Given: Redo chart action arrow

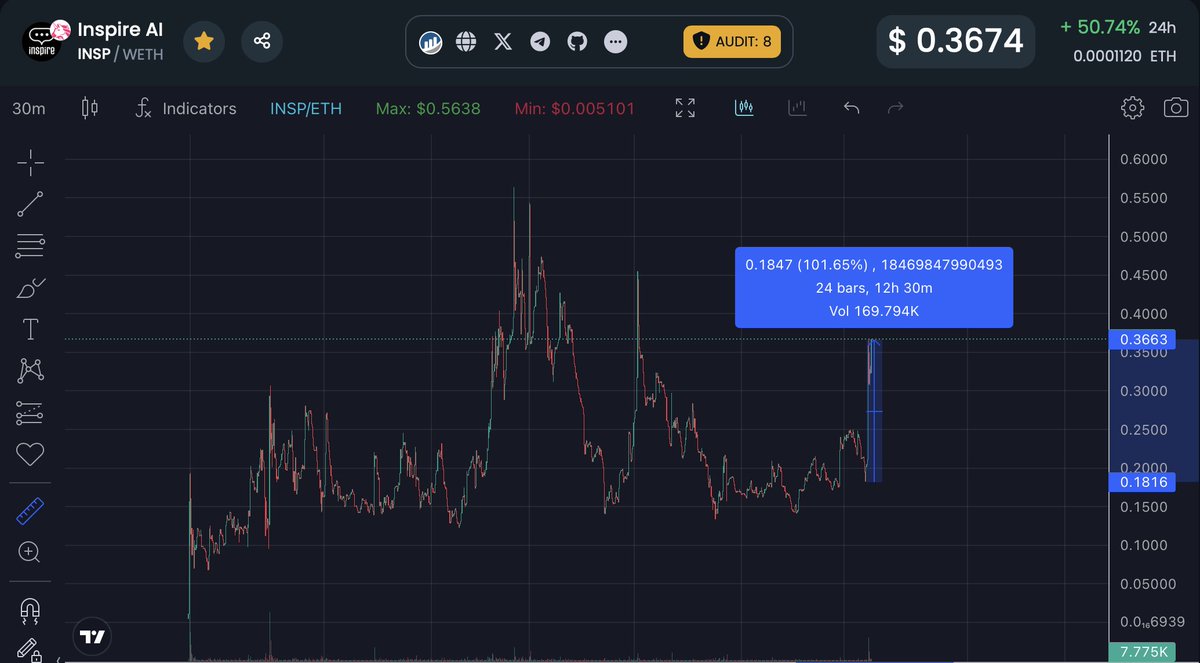Looking at the screenshot, I should pyautogui.click(x=896, y=107).
